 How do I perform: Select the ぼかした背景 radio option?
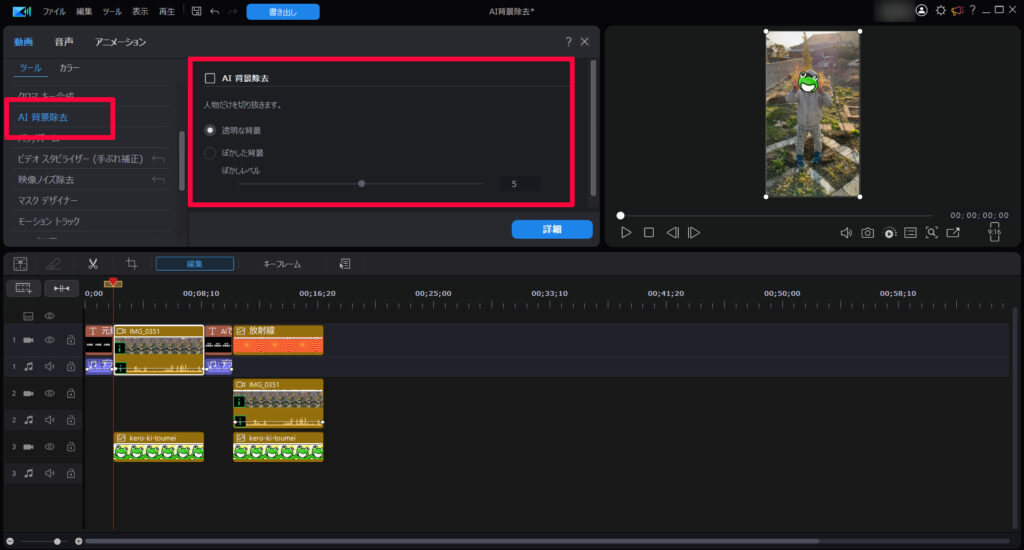(x=210, y=153)
